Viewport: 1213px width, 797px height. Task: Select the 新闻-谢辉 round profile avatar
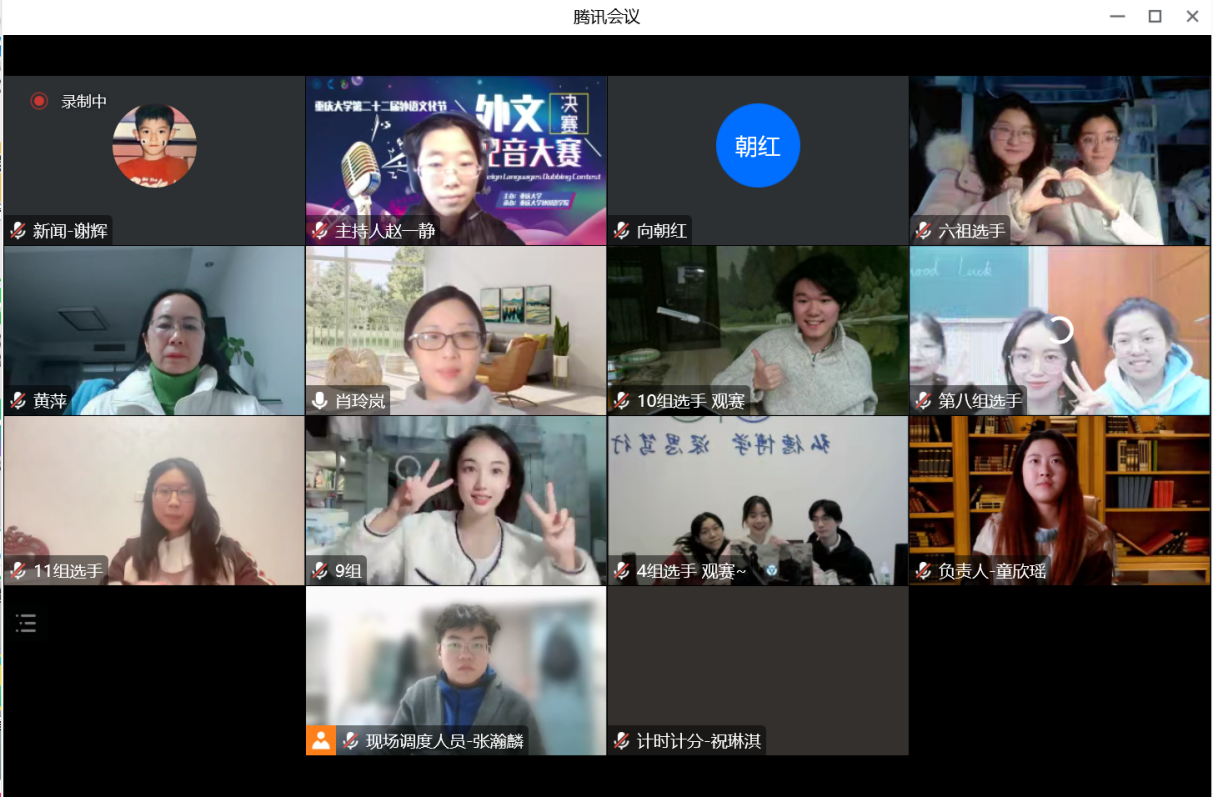[154, 146]
